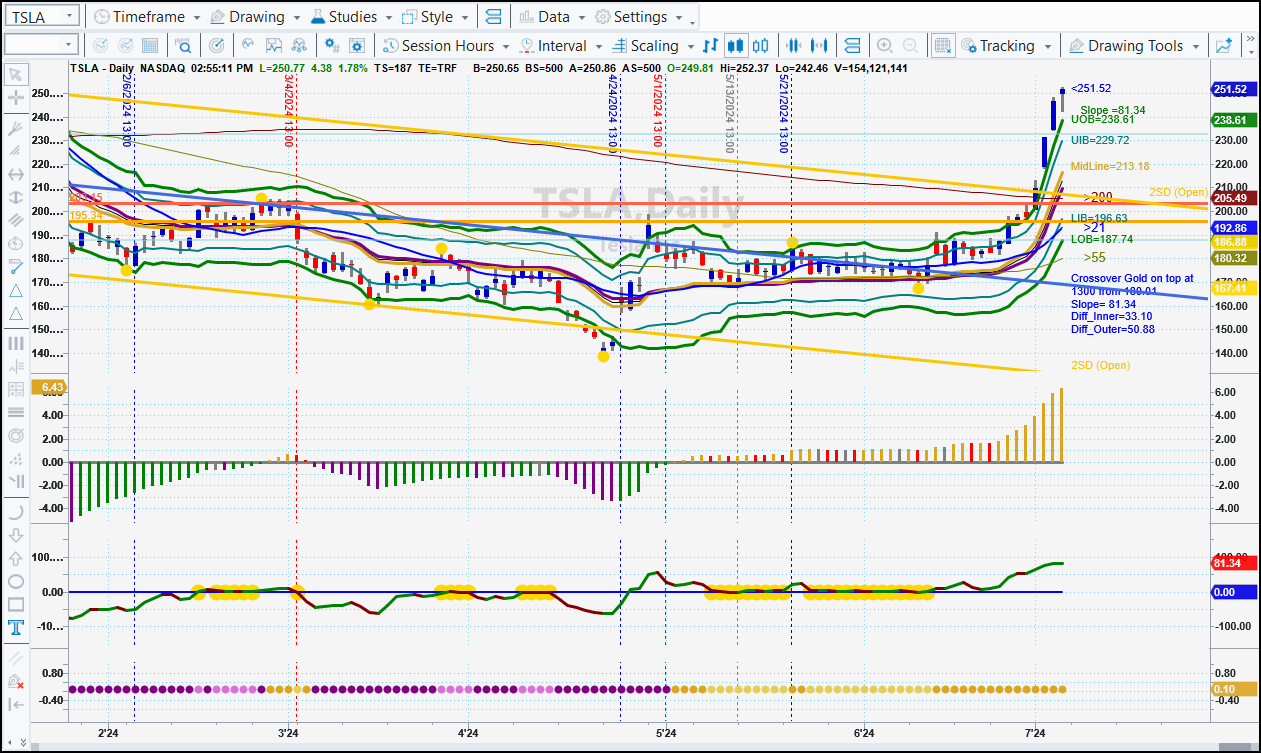The height and width of the screenshot is (753, 1261).
Task: Switch to hollow candlestick chart style
Action: coord(761,45)
